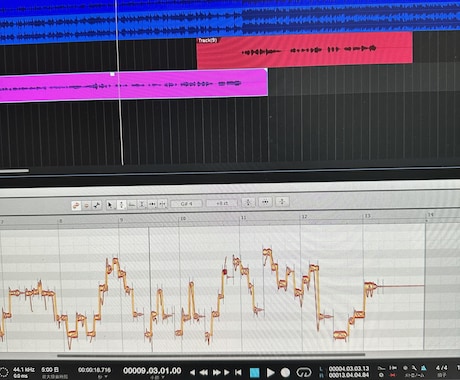Screen dimensions: 460x380
Task: Click the arrangement horizontal scrollbar
Action: coord(14,171)
